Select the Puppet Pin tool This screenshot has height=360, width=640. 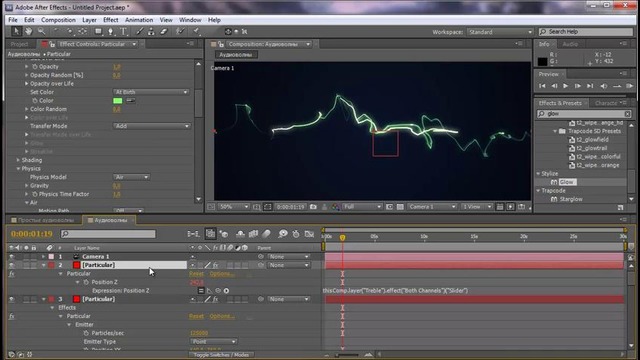(196, 31)
